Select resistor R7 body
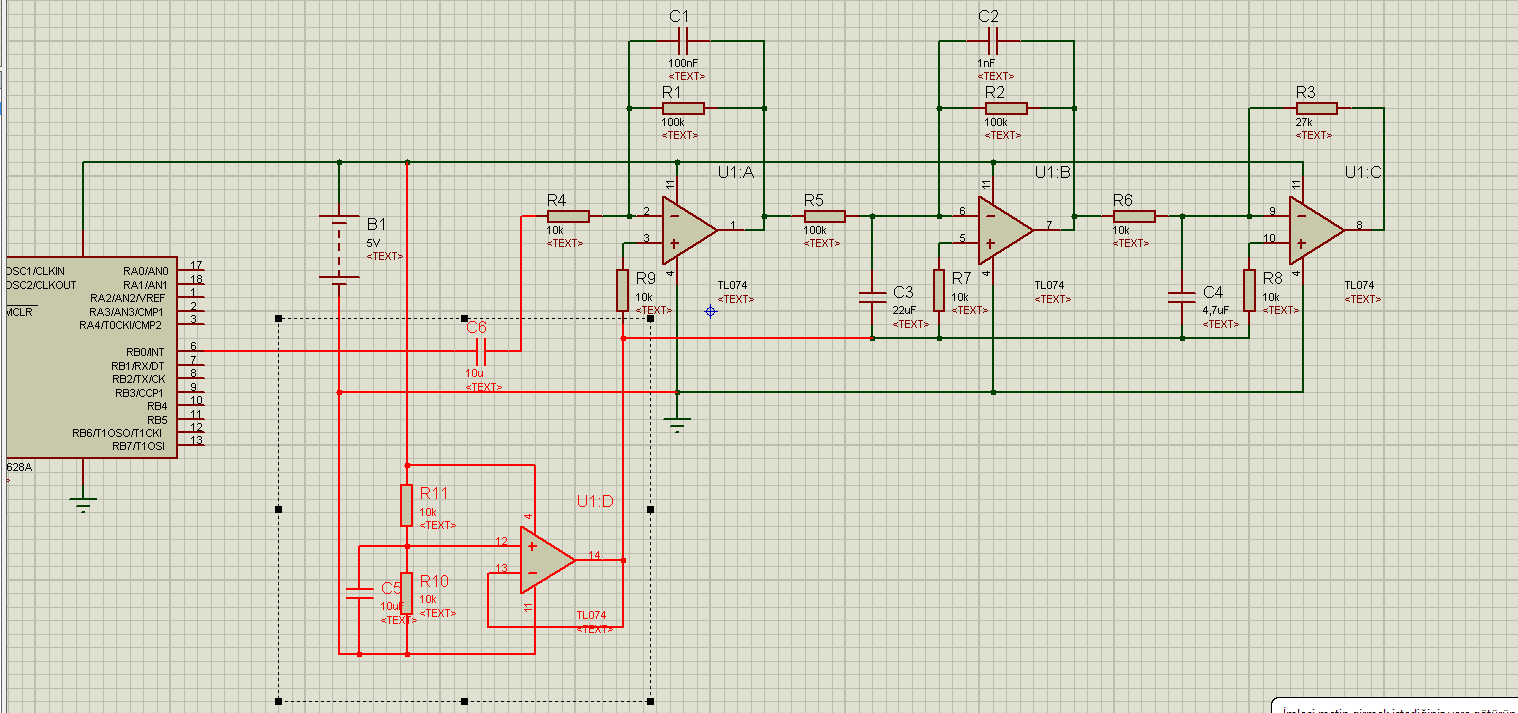 (x=939, y=290)
